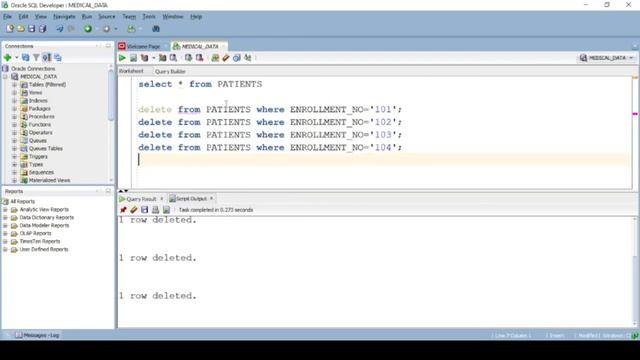Image resolution: width=640 pixels, height=360 pixels.
Task: Click the Undo arrow icon in main toolbar
Action: (x=60, y=29)
